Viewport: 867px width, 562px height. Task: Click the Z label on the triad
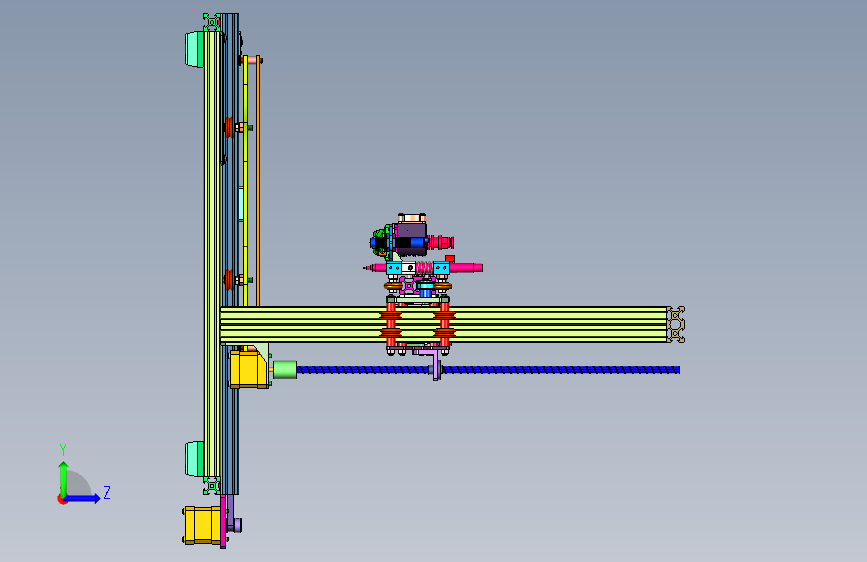click(x=107, y=492)
